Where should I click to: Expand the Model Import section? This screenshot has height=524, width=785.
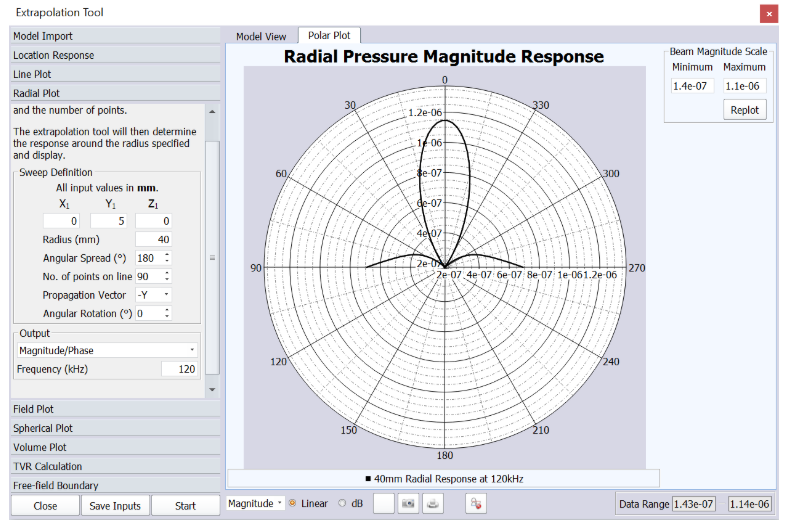pyautogui.click(x=115, y=36)
